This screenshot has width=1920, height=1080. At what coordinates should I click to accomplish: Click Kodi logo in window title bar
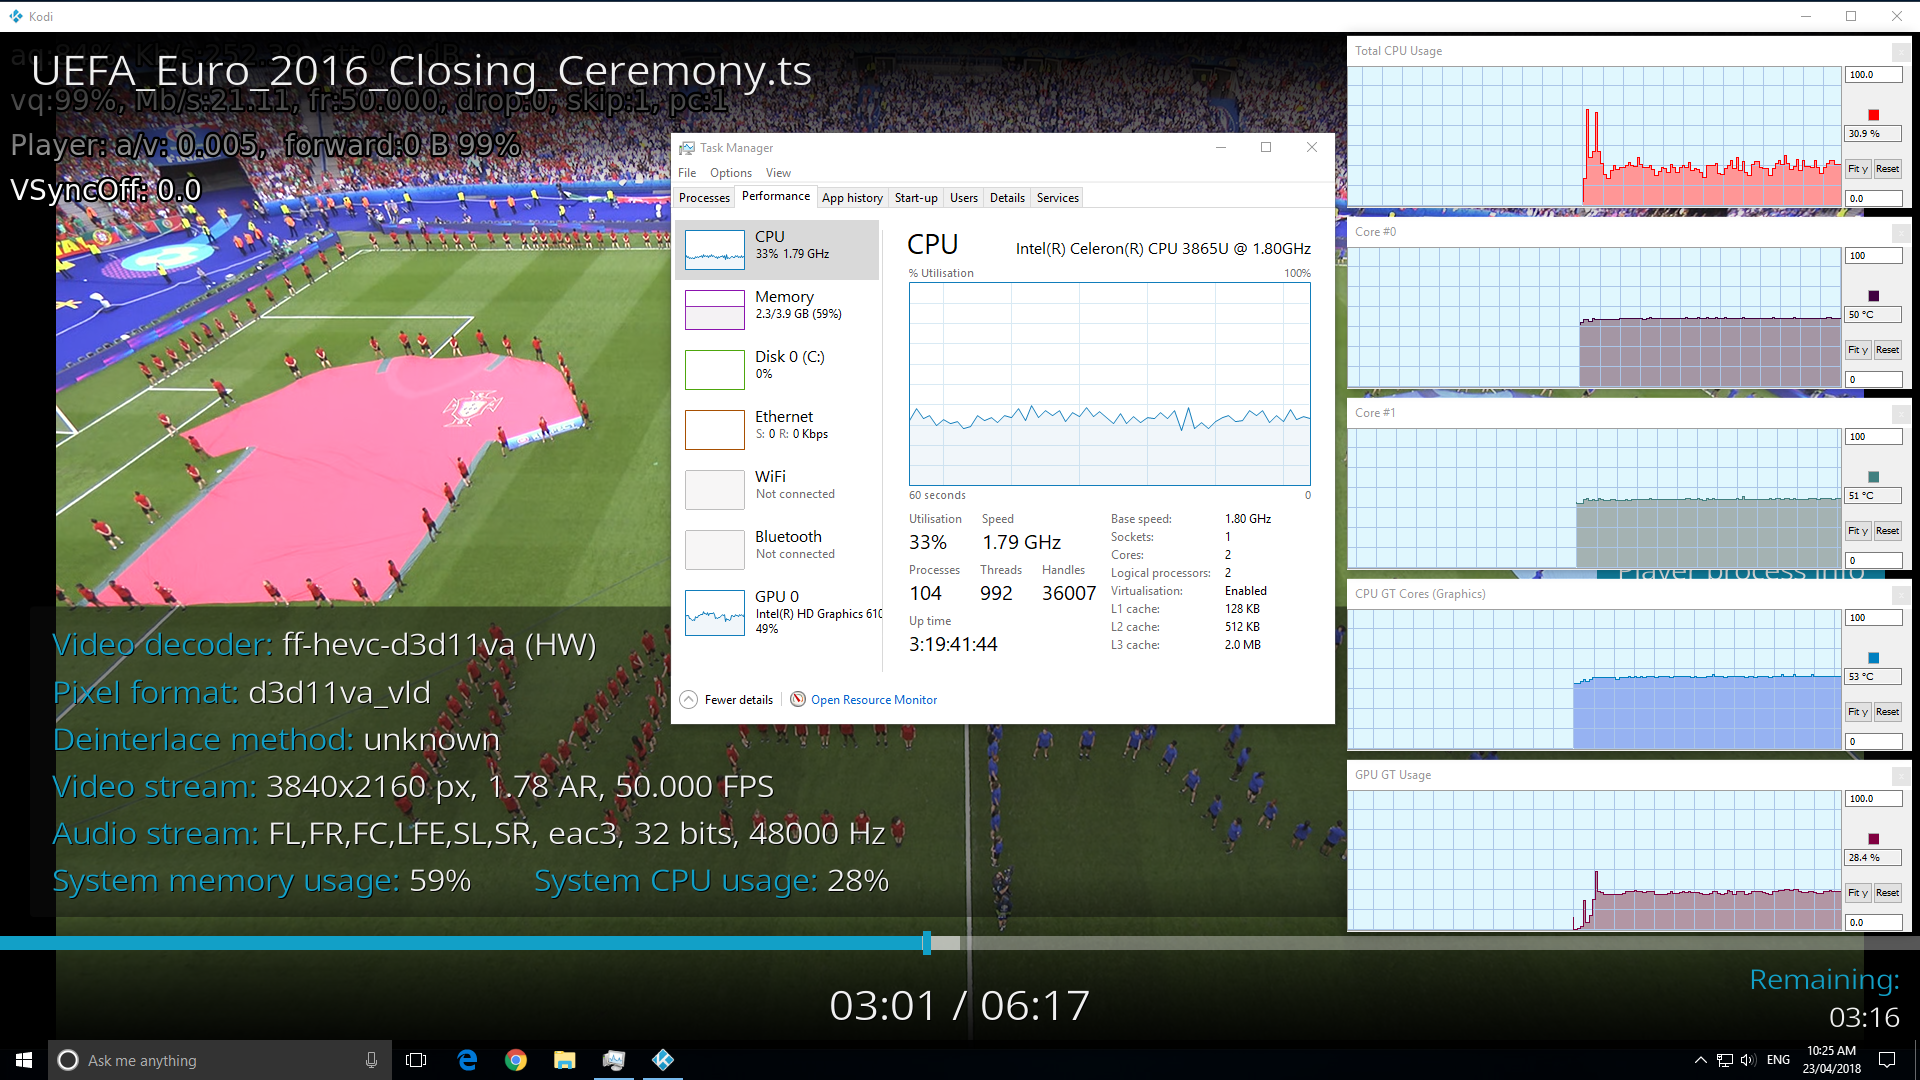(x=16, y=16)
